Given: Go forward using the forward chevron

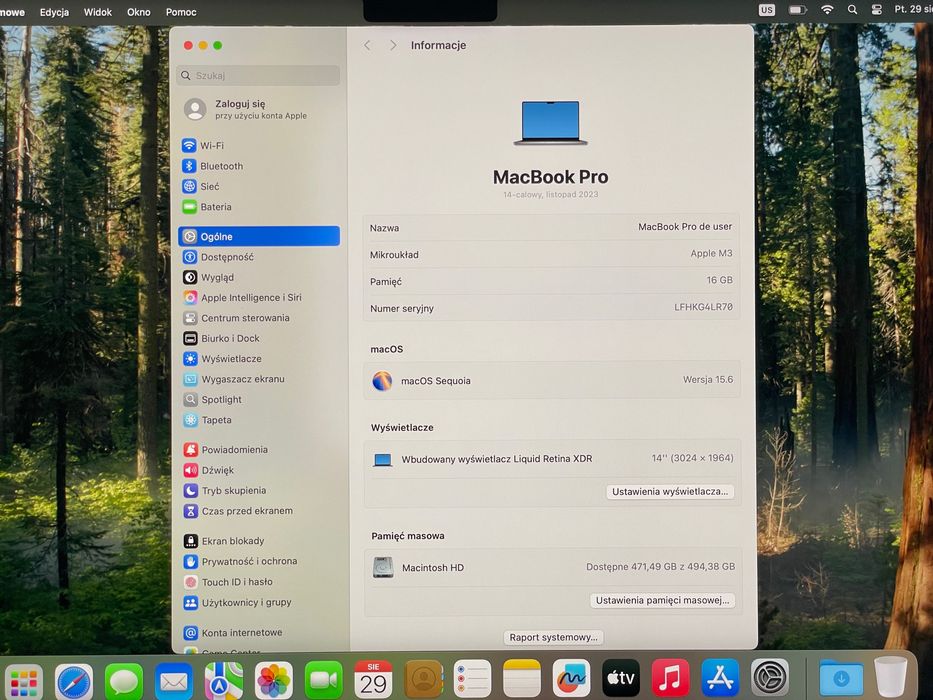Looking at the screenshot, I should tap(393, 45).
